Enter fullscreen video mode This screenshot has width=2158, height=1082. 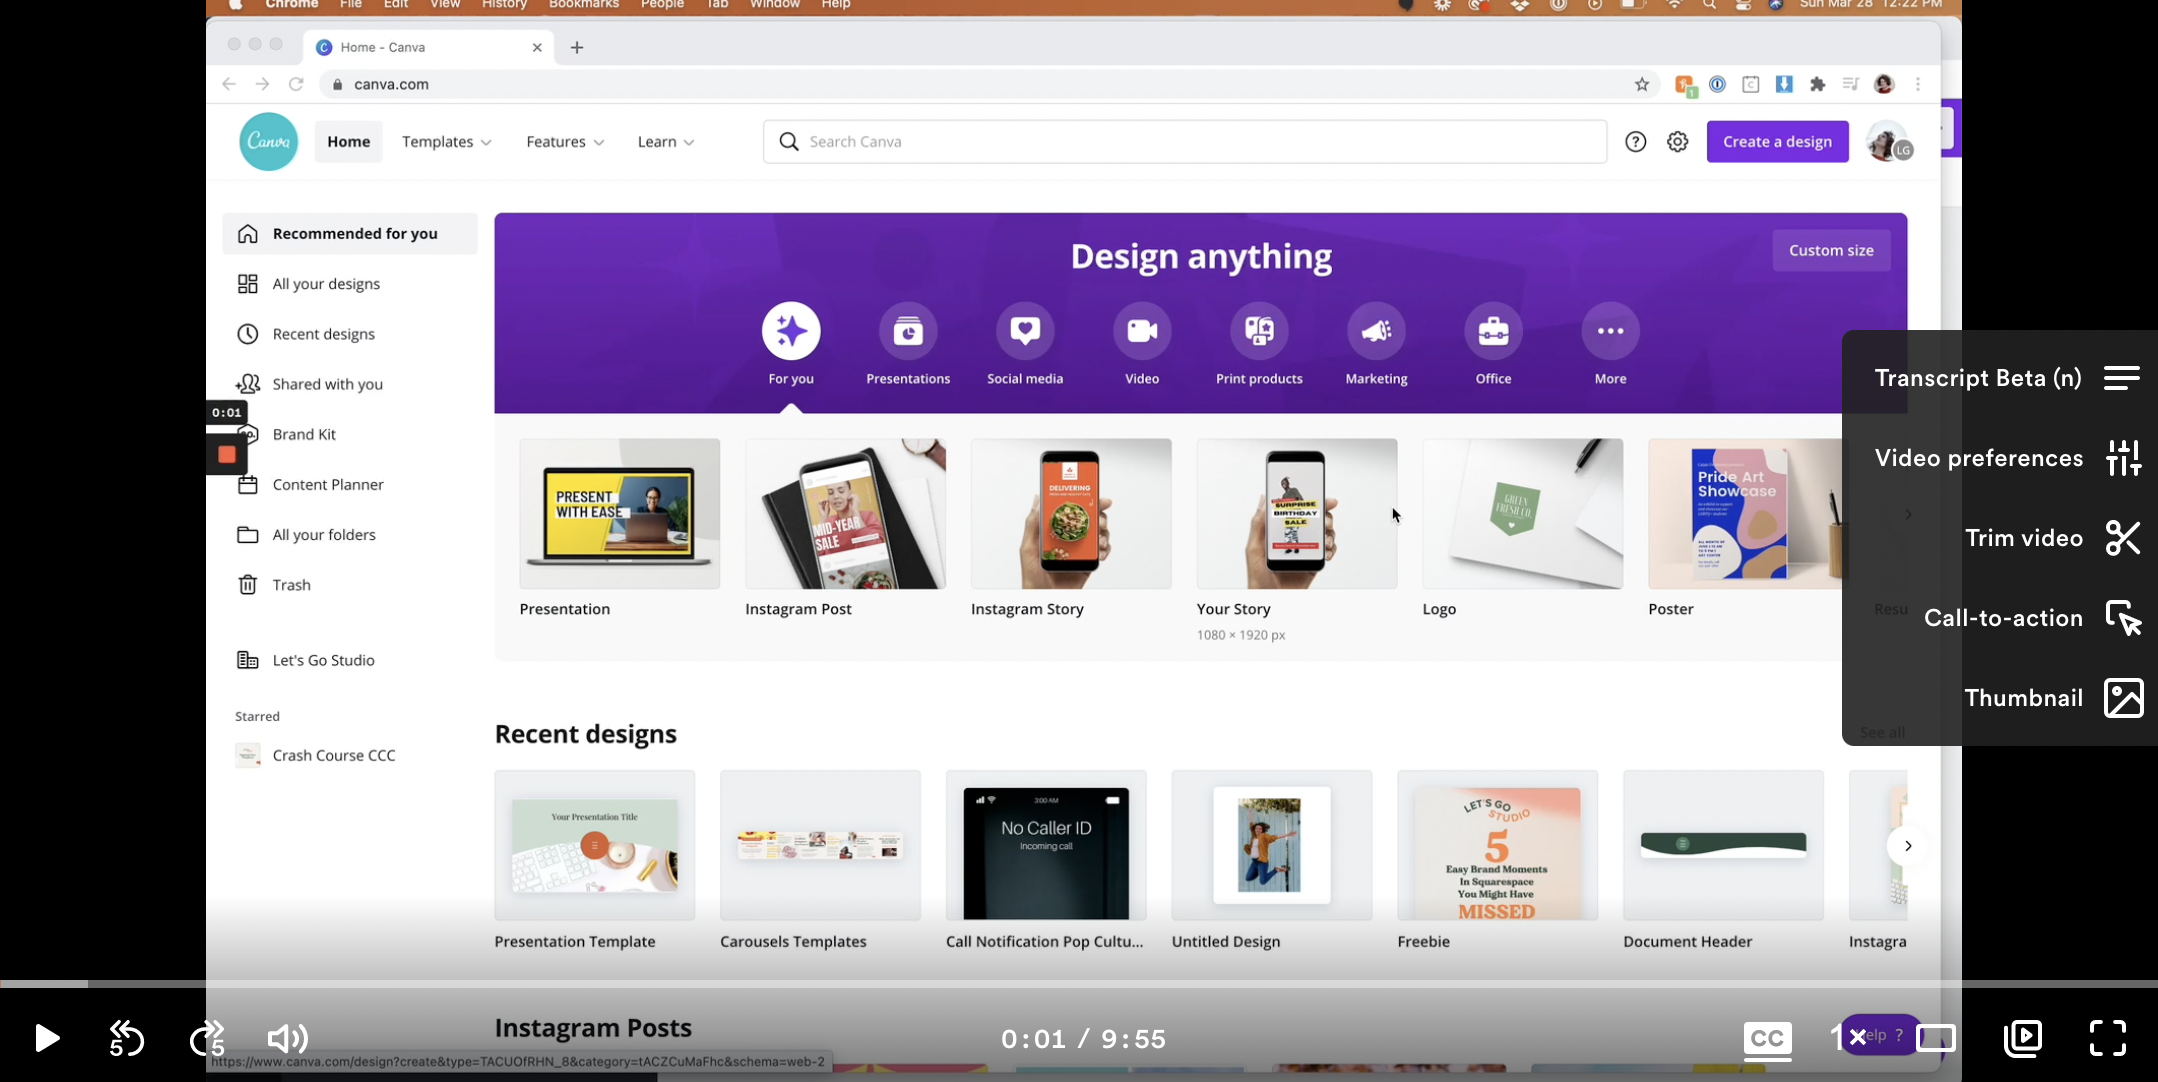click(x=2108, y=1038)
